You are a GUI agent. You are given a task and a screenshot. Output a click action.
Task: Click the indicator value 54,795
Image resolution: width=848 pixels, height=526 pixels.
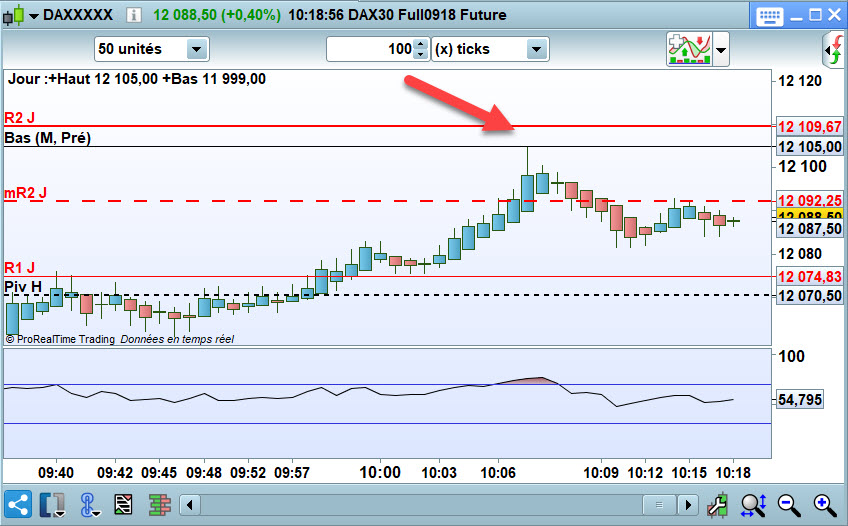[x=799, y=400]
